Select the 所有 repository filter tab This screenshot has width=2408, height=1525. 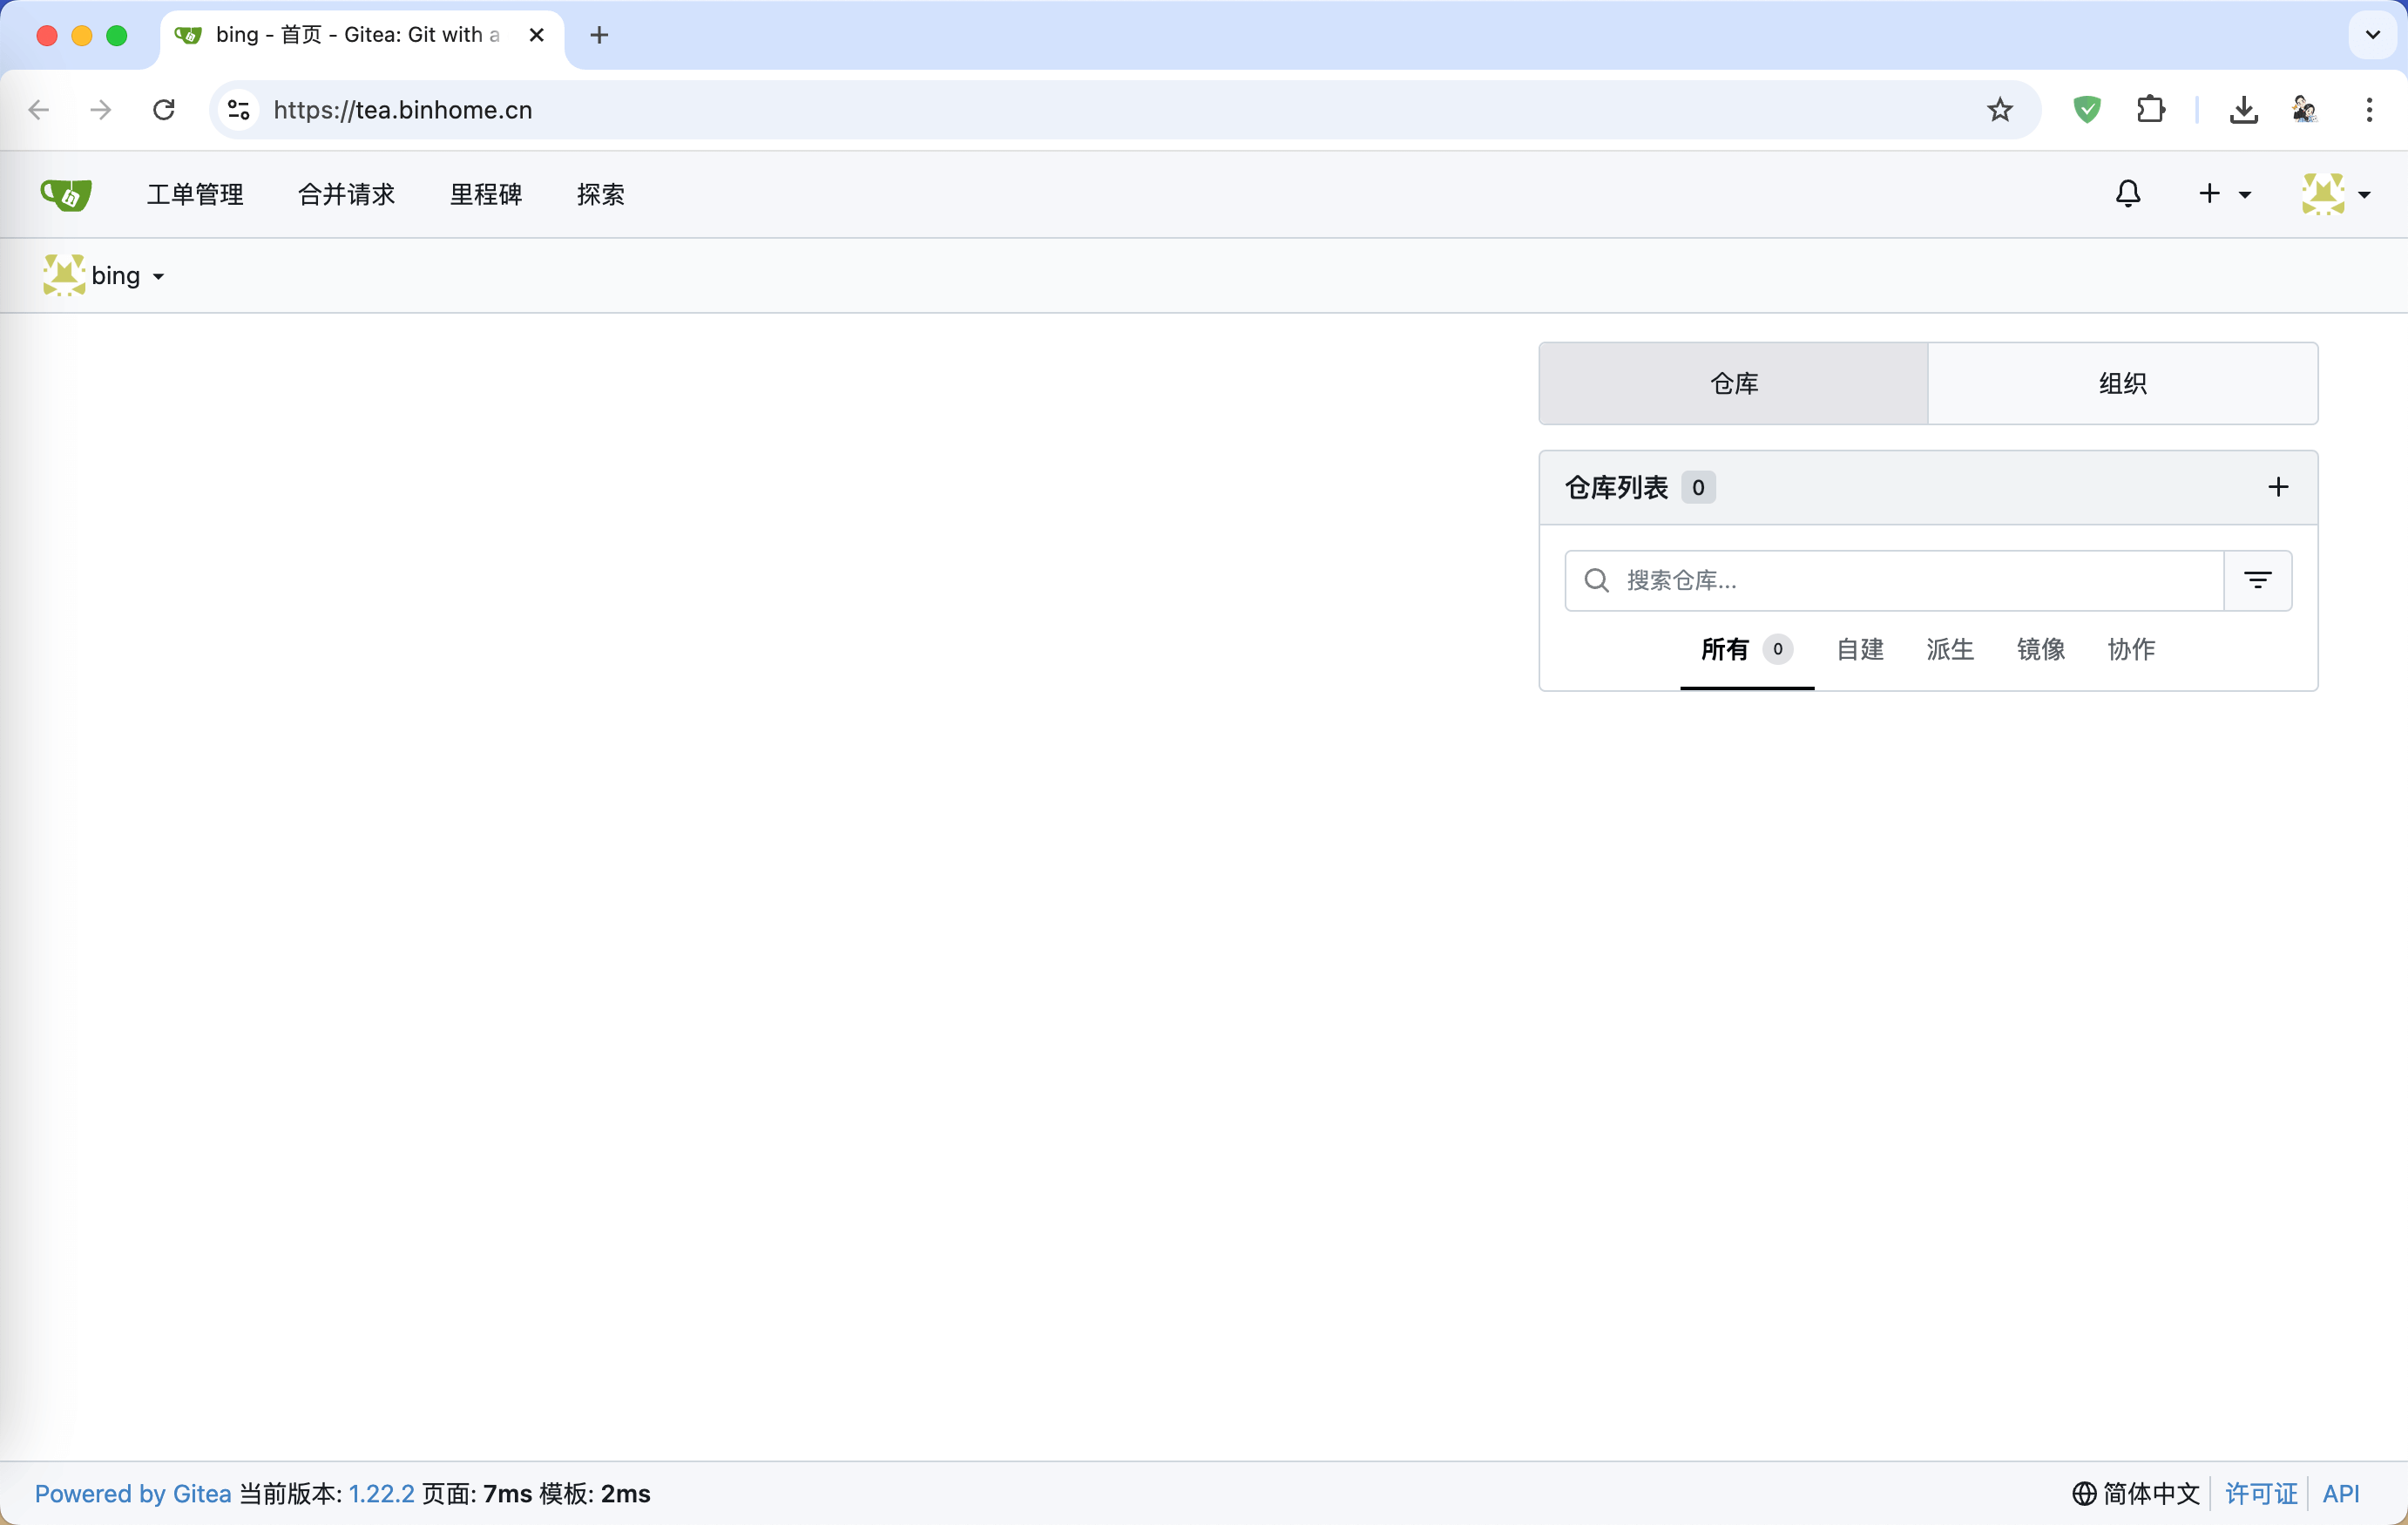(x=1747, y=650)
